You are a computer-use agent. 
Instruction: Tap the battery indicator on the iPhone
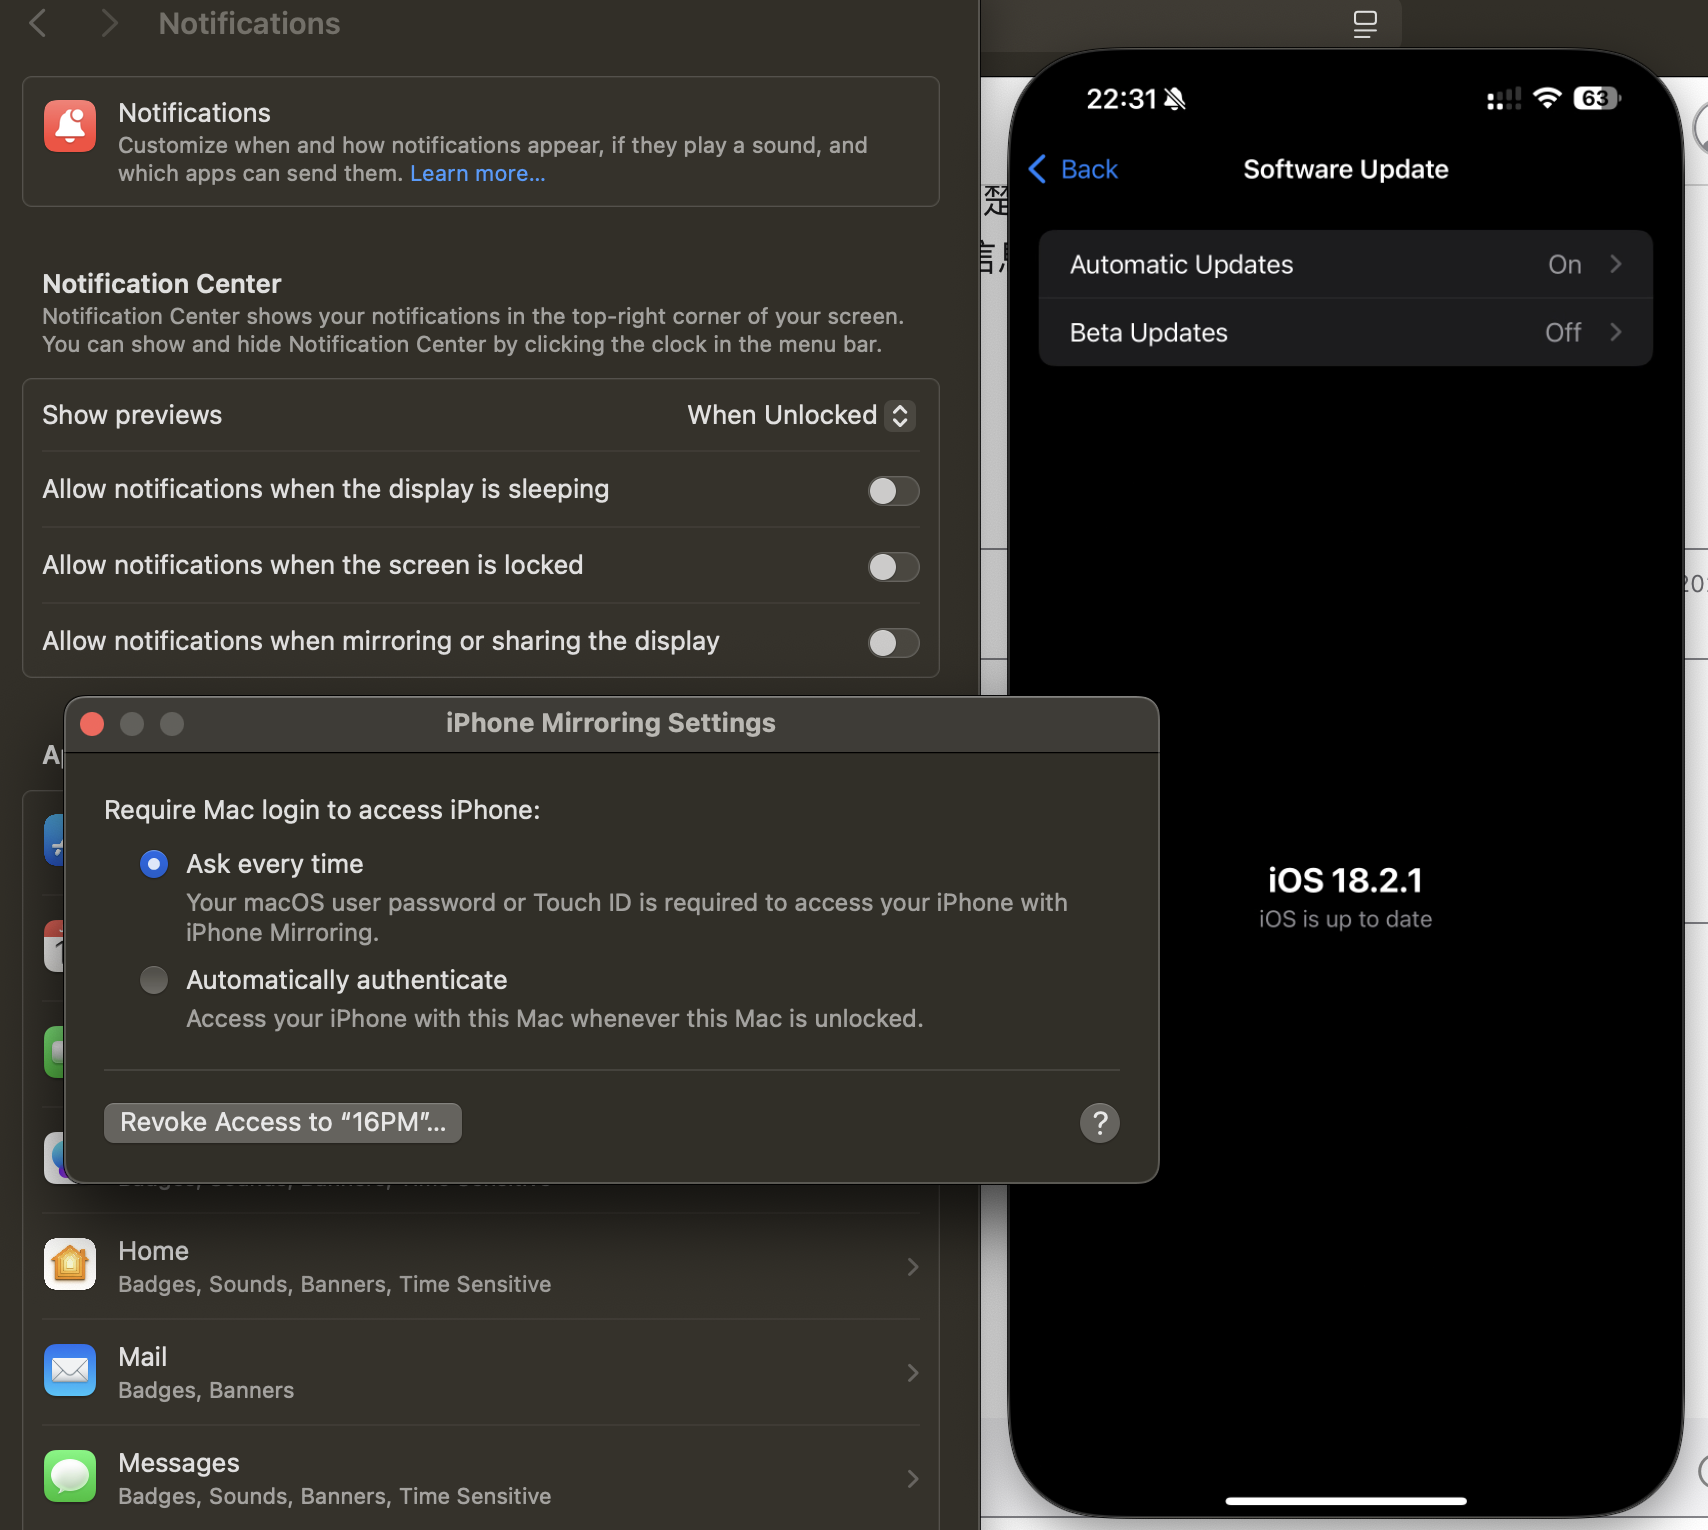coord(1597,98)
